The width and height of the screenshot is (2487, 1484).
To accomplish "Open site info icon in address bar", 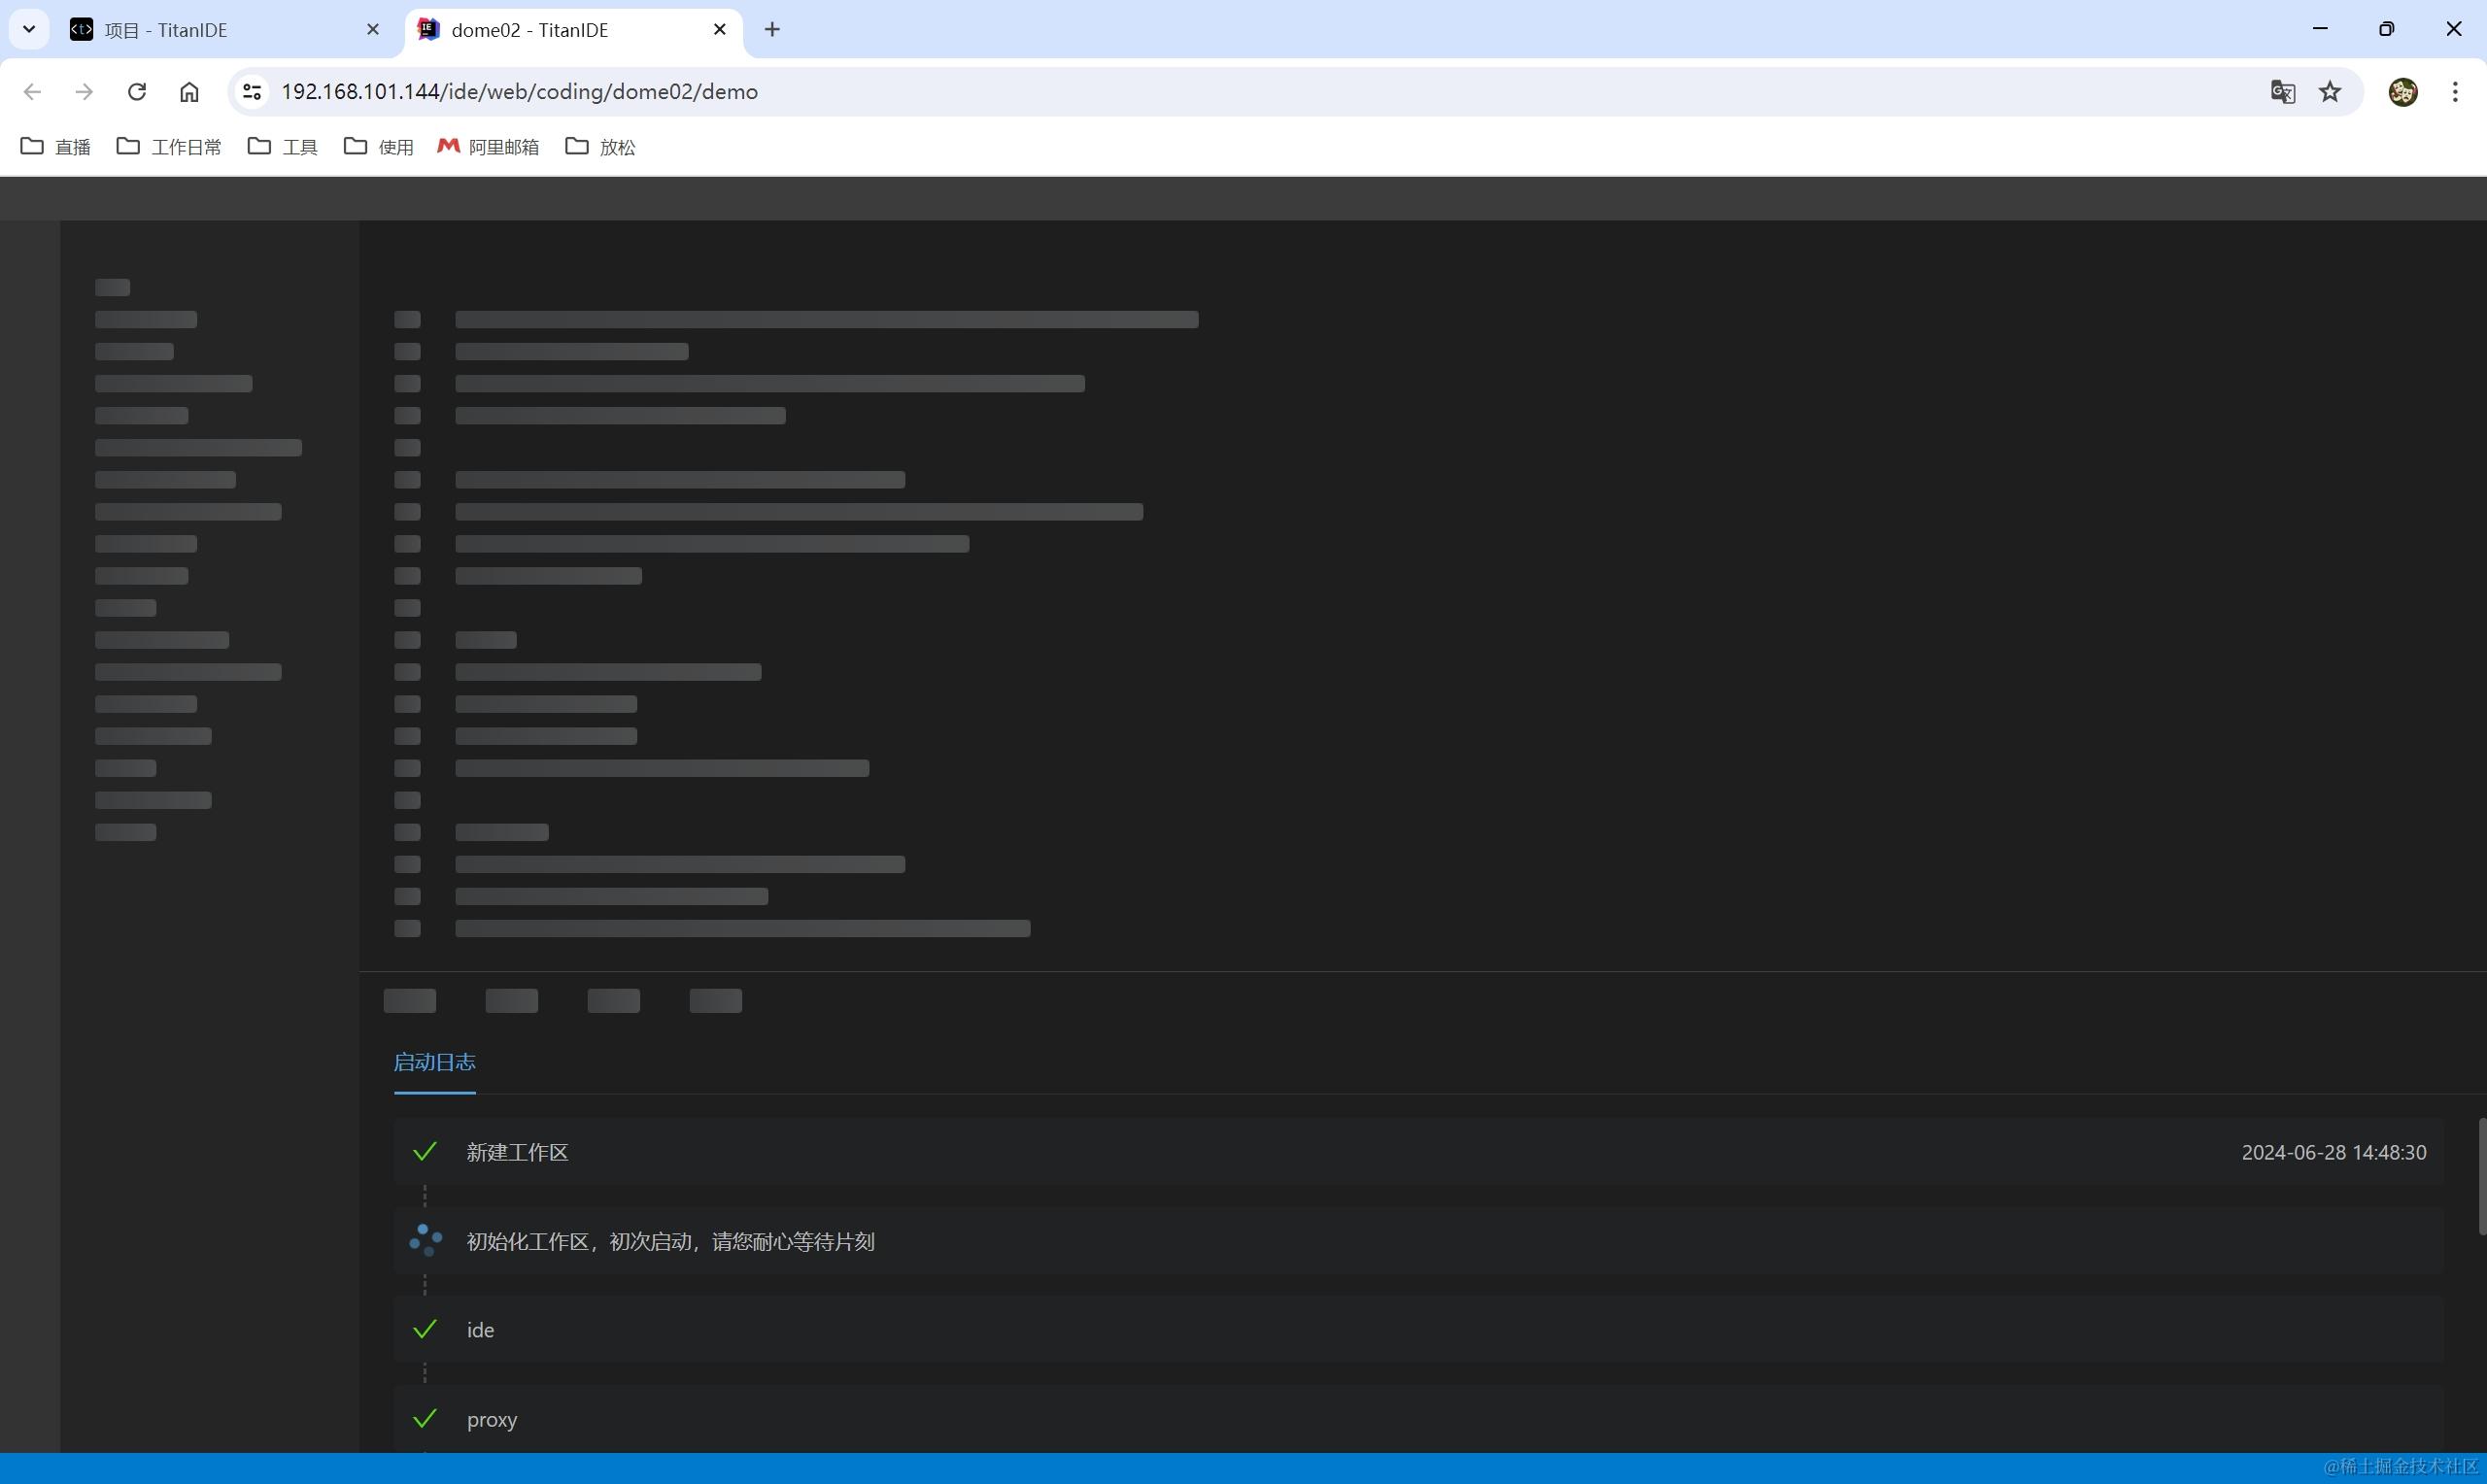I will point(252,92).
